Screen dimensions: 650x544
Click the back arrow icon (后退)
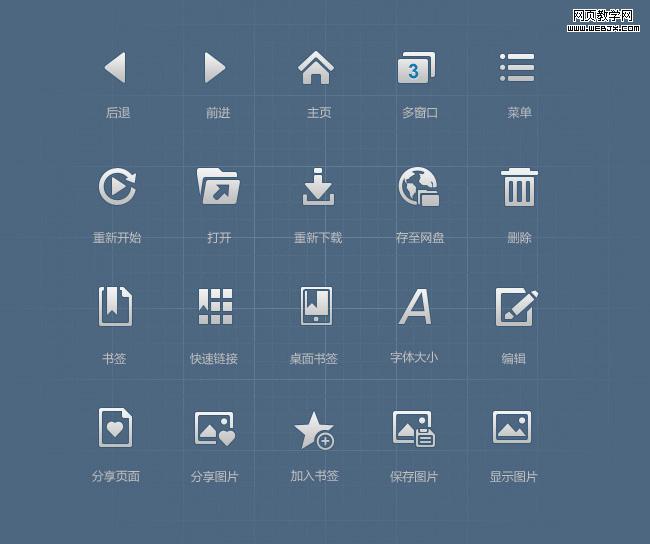(x=115, y=68)
